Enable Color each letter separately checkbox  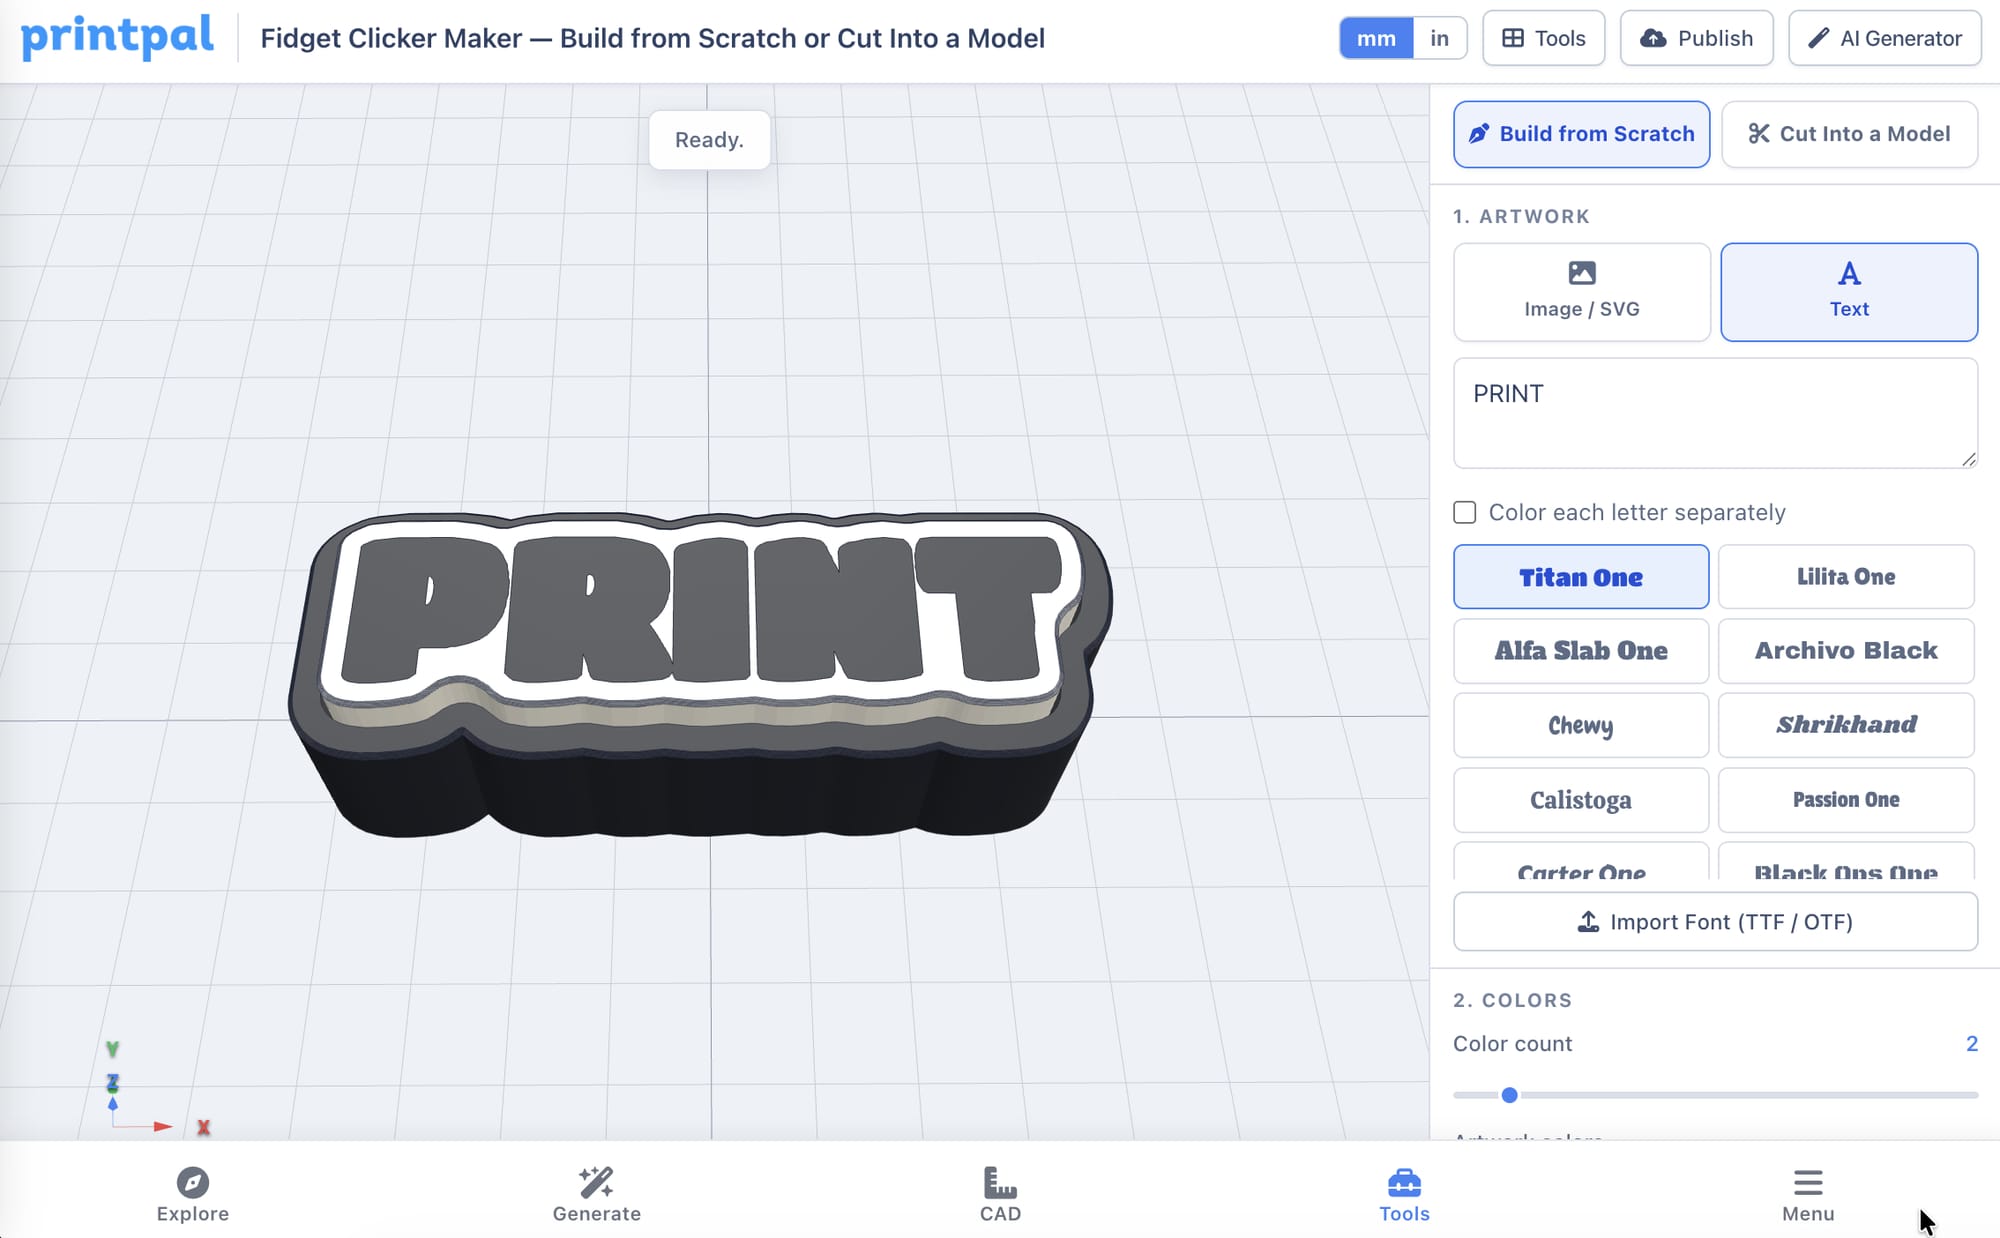pyautogui.click(x=1465, y=512)
